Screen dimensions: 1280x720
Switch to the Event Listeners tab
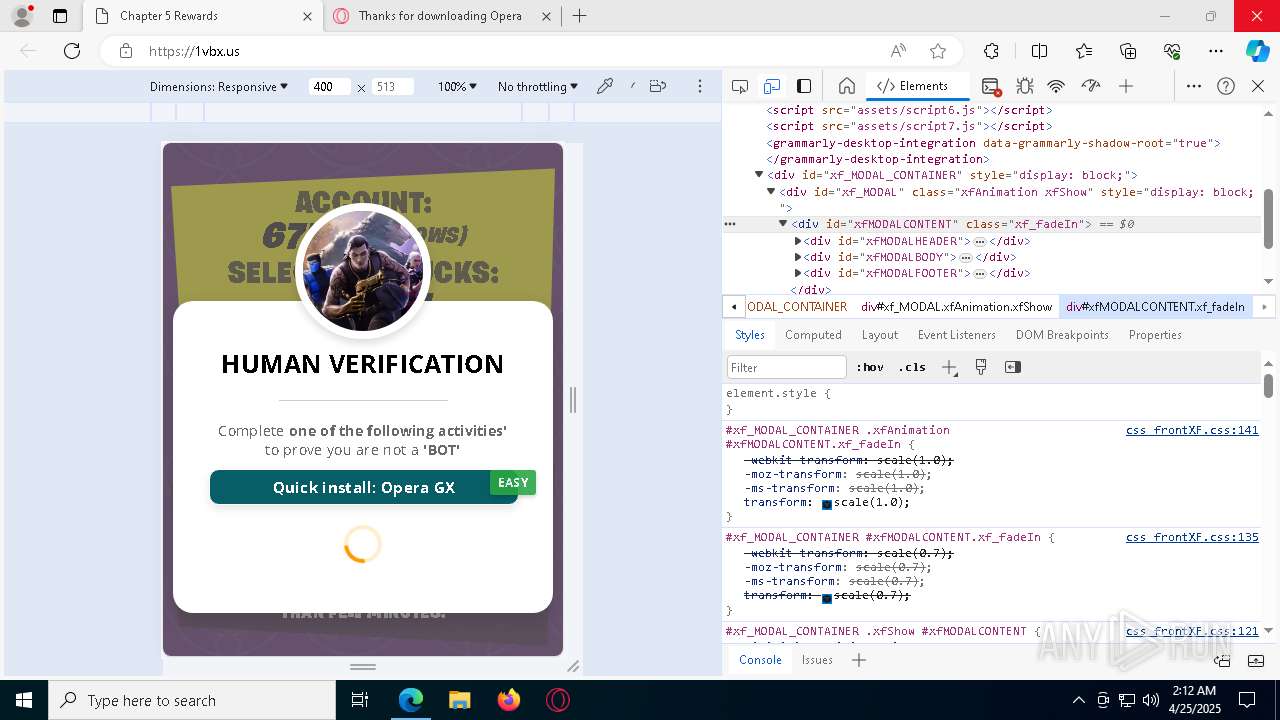click(957, 335)
